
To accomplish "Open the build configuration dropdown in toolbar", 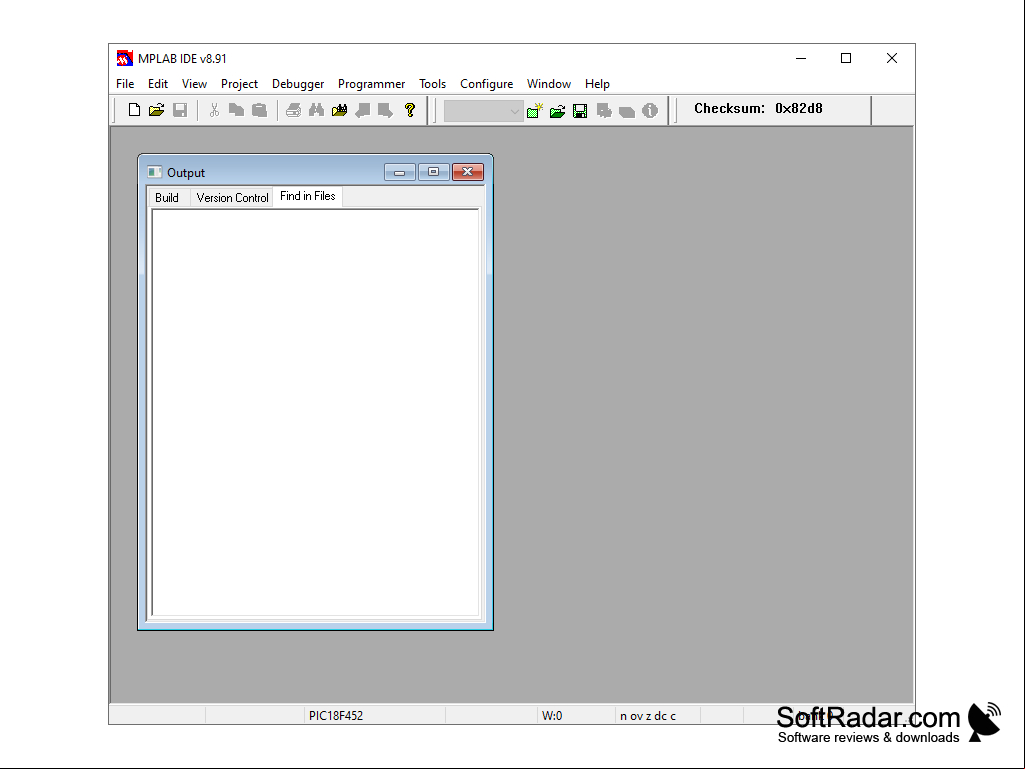I will click(484, 111).
